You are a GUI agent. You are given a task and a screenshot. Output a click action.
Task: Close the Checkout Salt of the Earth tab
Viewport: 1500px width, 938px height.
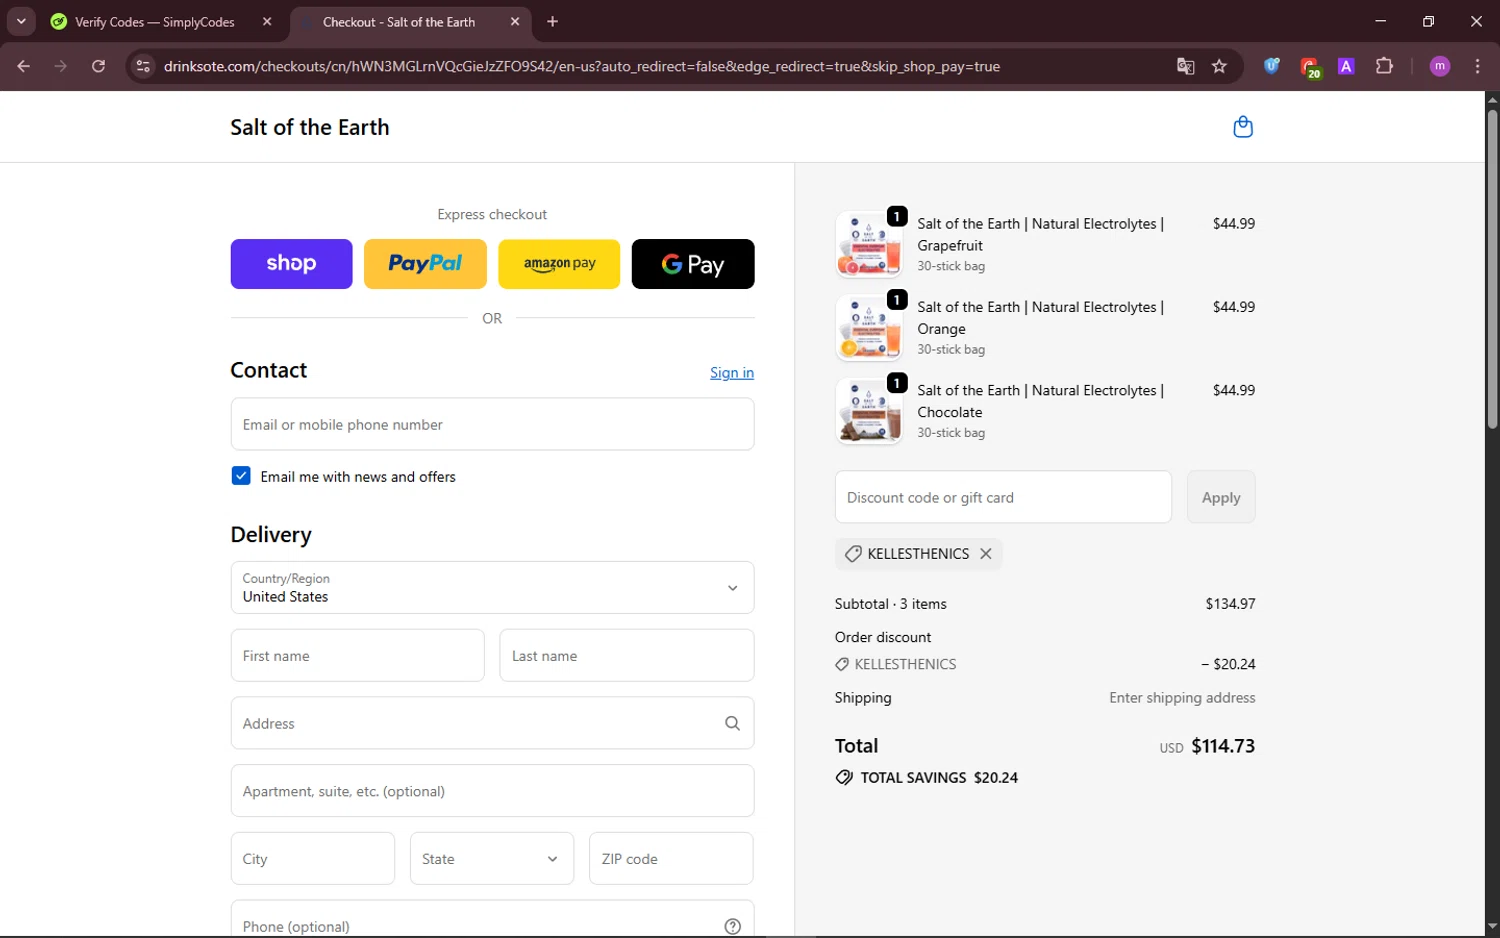(x=515, y=21)
